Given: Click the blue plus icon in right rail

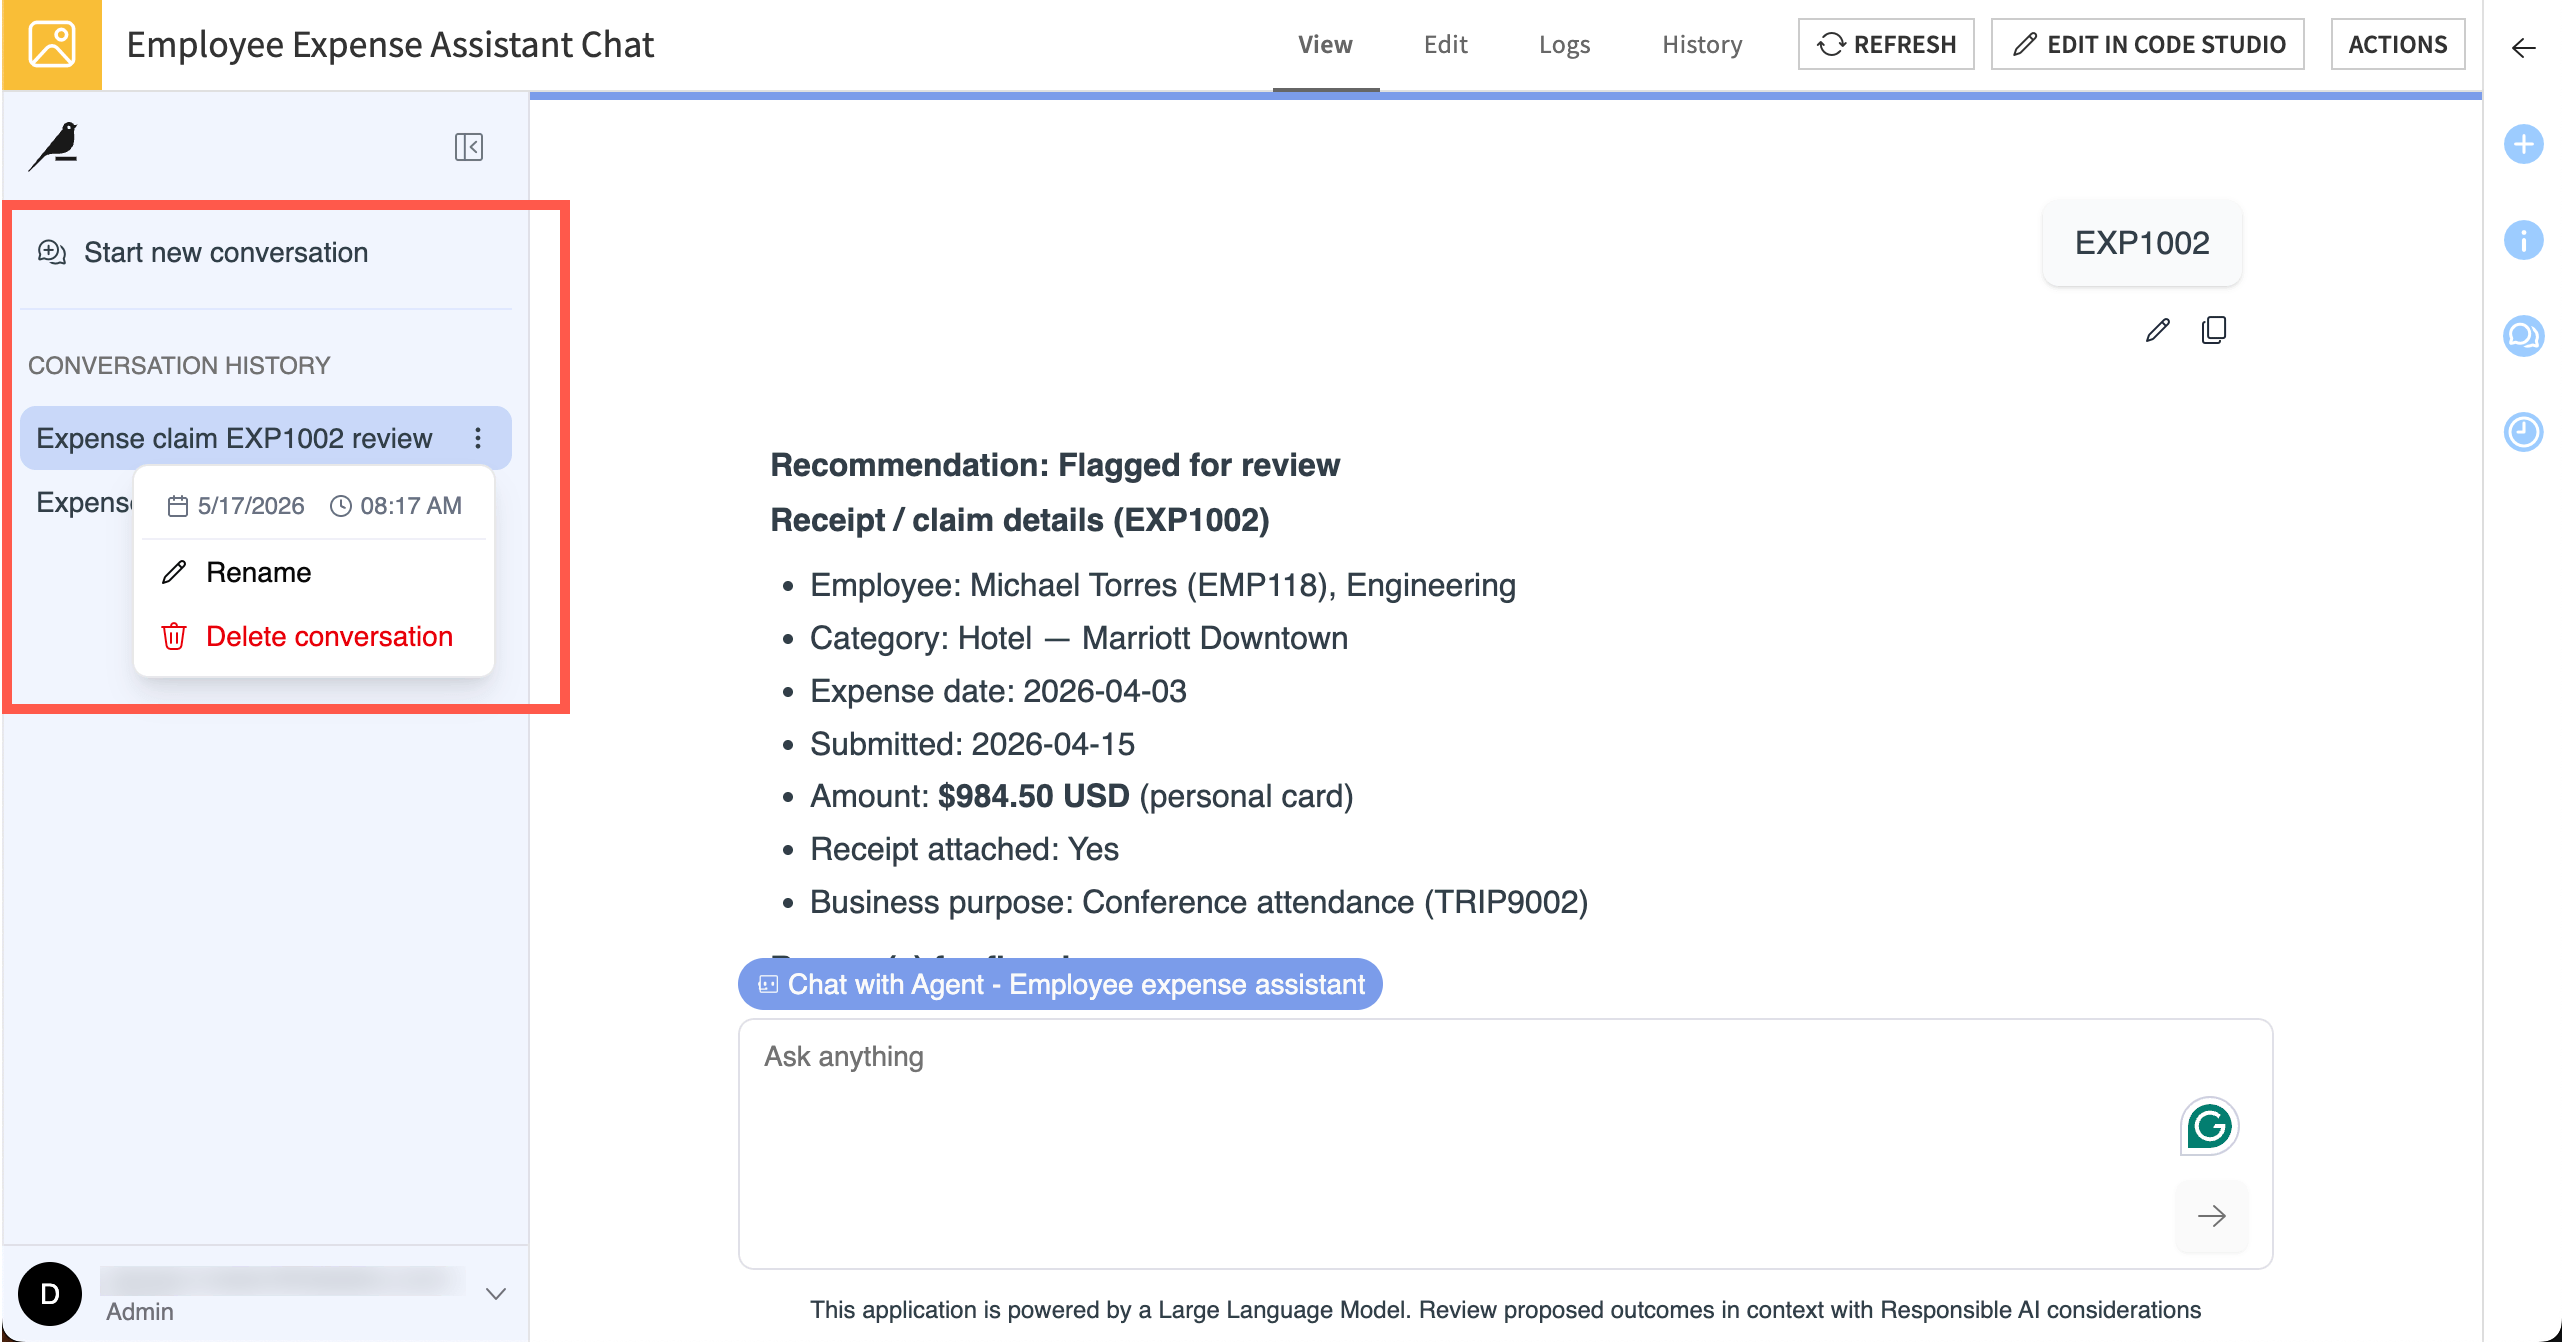Looking at the screenshot, I should (x=2523, y=144).
